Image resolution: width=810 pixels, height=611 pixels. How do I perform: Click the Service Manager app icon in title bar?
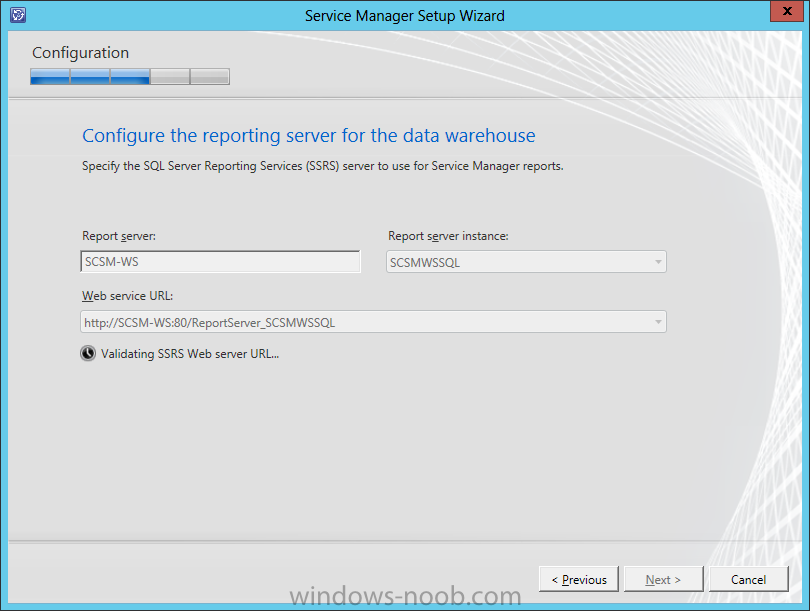point(18,15)
